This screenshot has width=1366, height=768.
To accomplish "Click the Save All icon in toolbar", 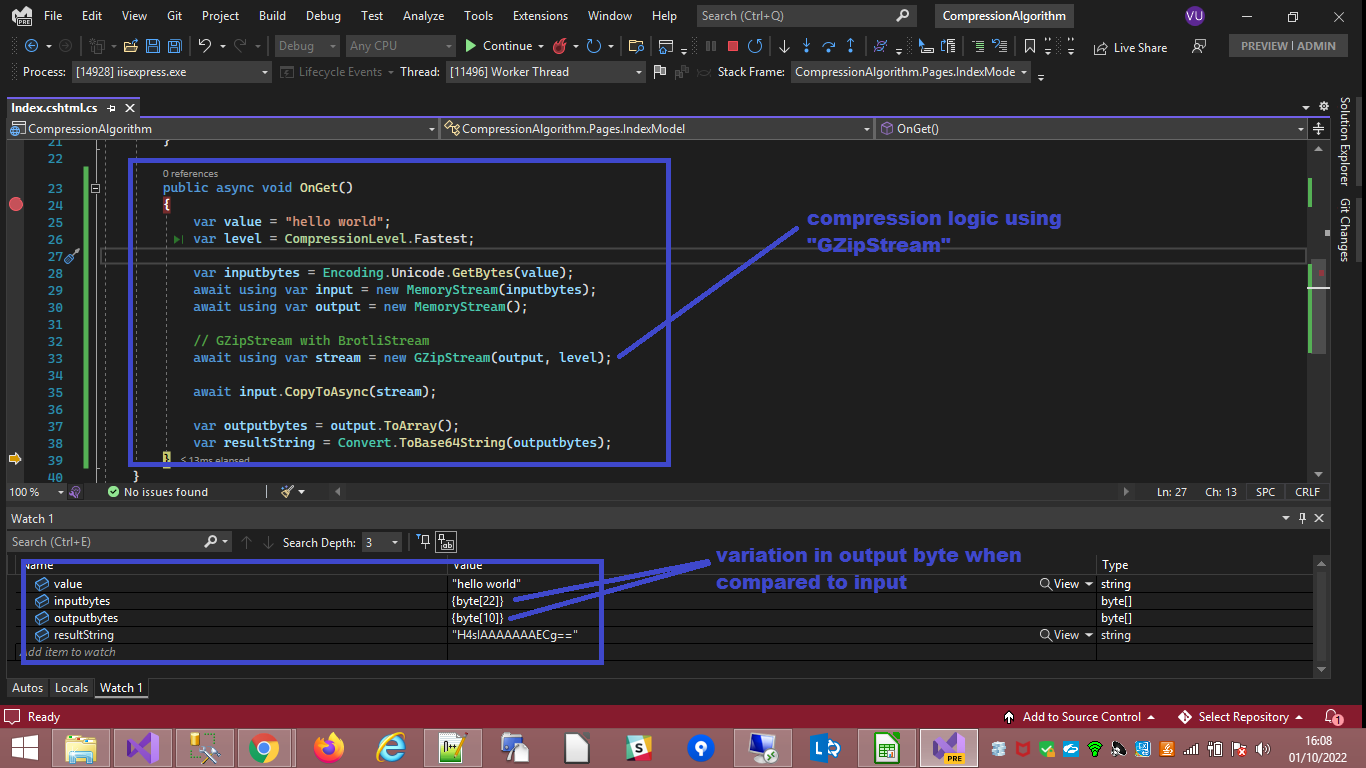I will tap(174, 46).
